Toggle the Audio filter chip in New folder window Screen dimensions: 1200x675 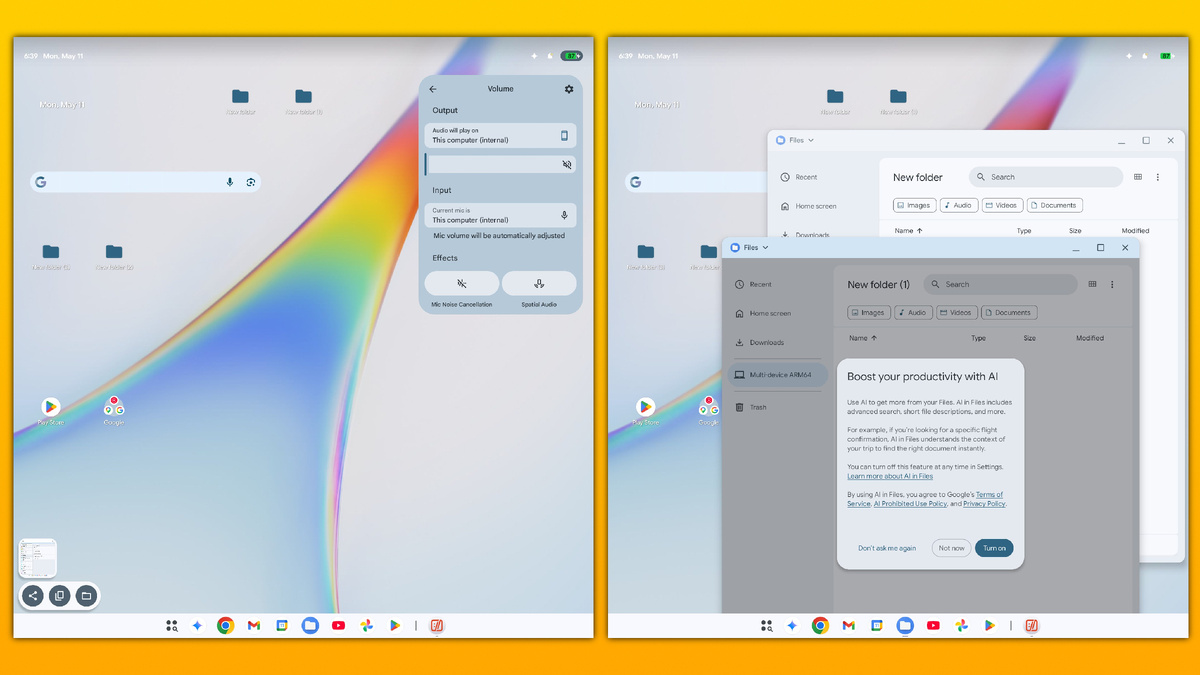click(x=959, y=205)
